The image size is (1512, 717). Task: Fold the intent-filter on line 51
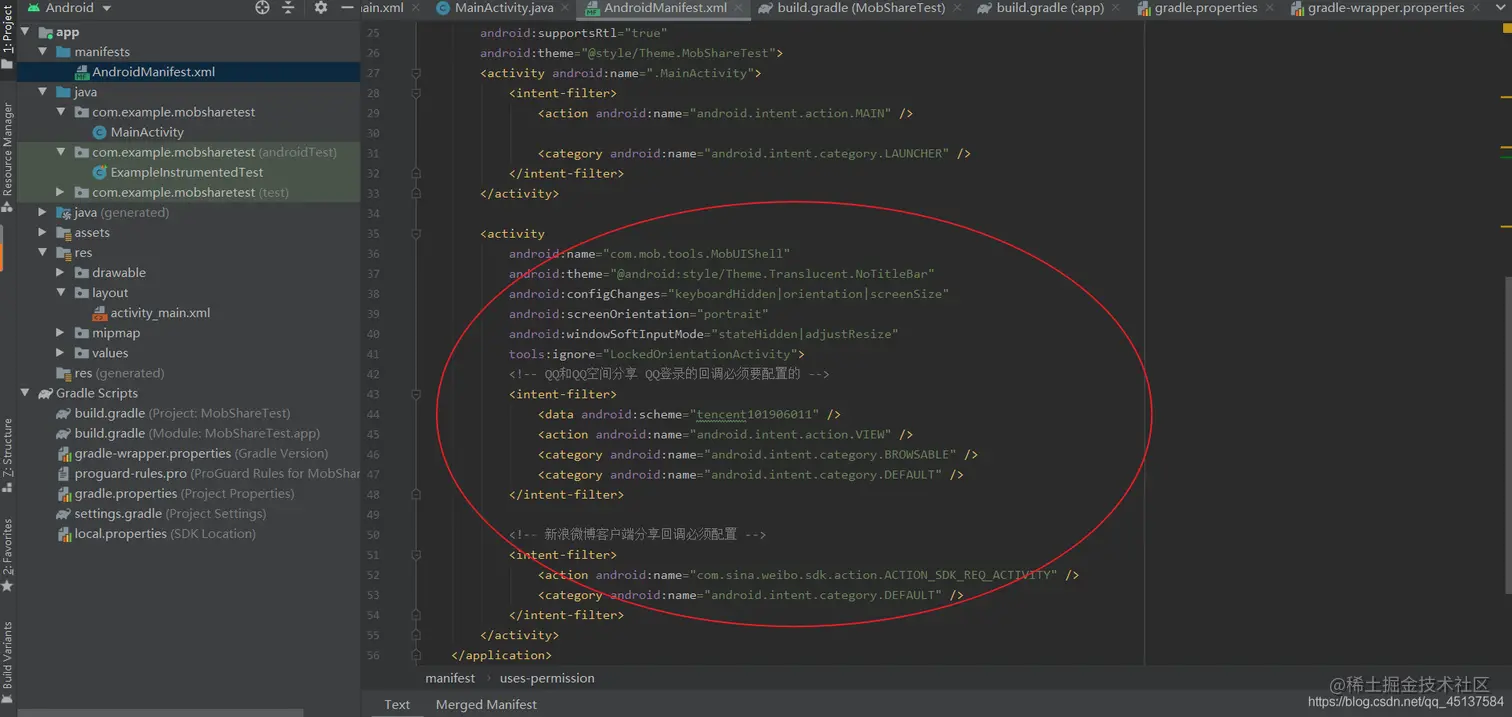tap(416, 554)
